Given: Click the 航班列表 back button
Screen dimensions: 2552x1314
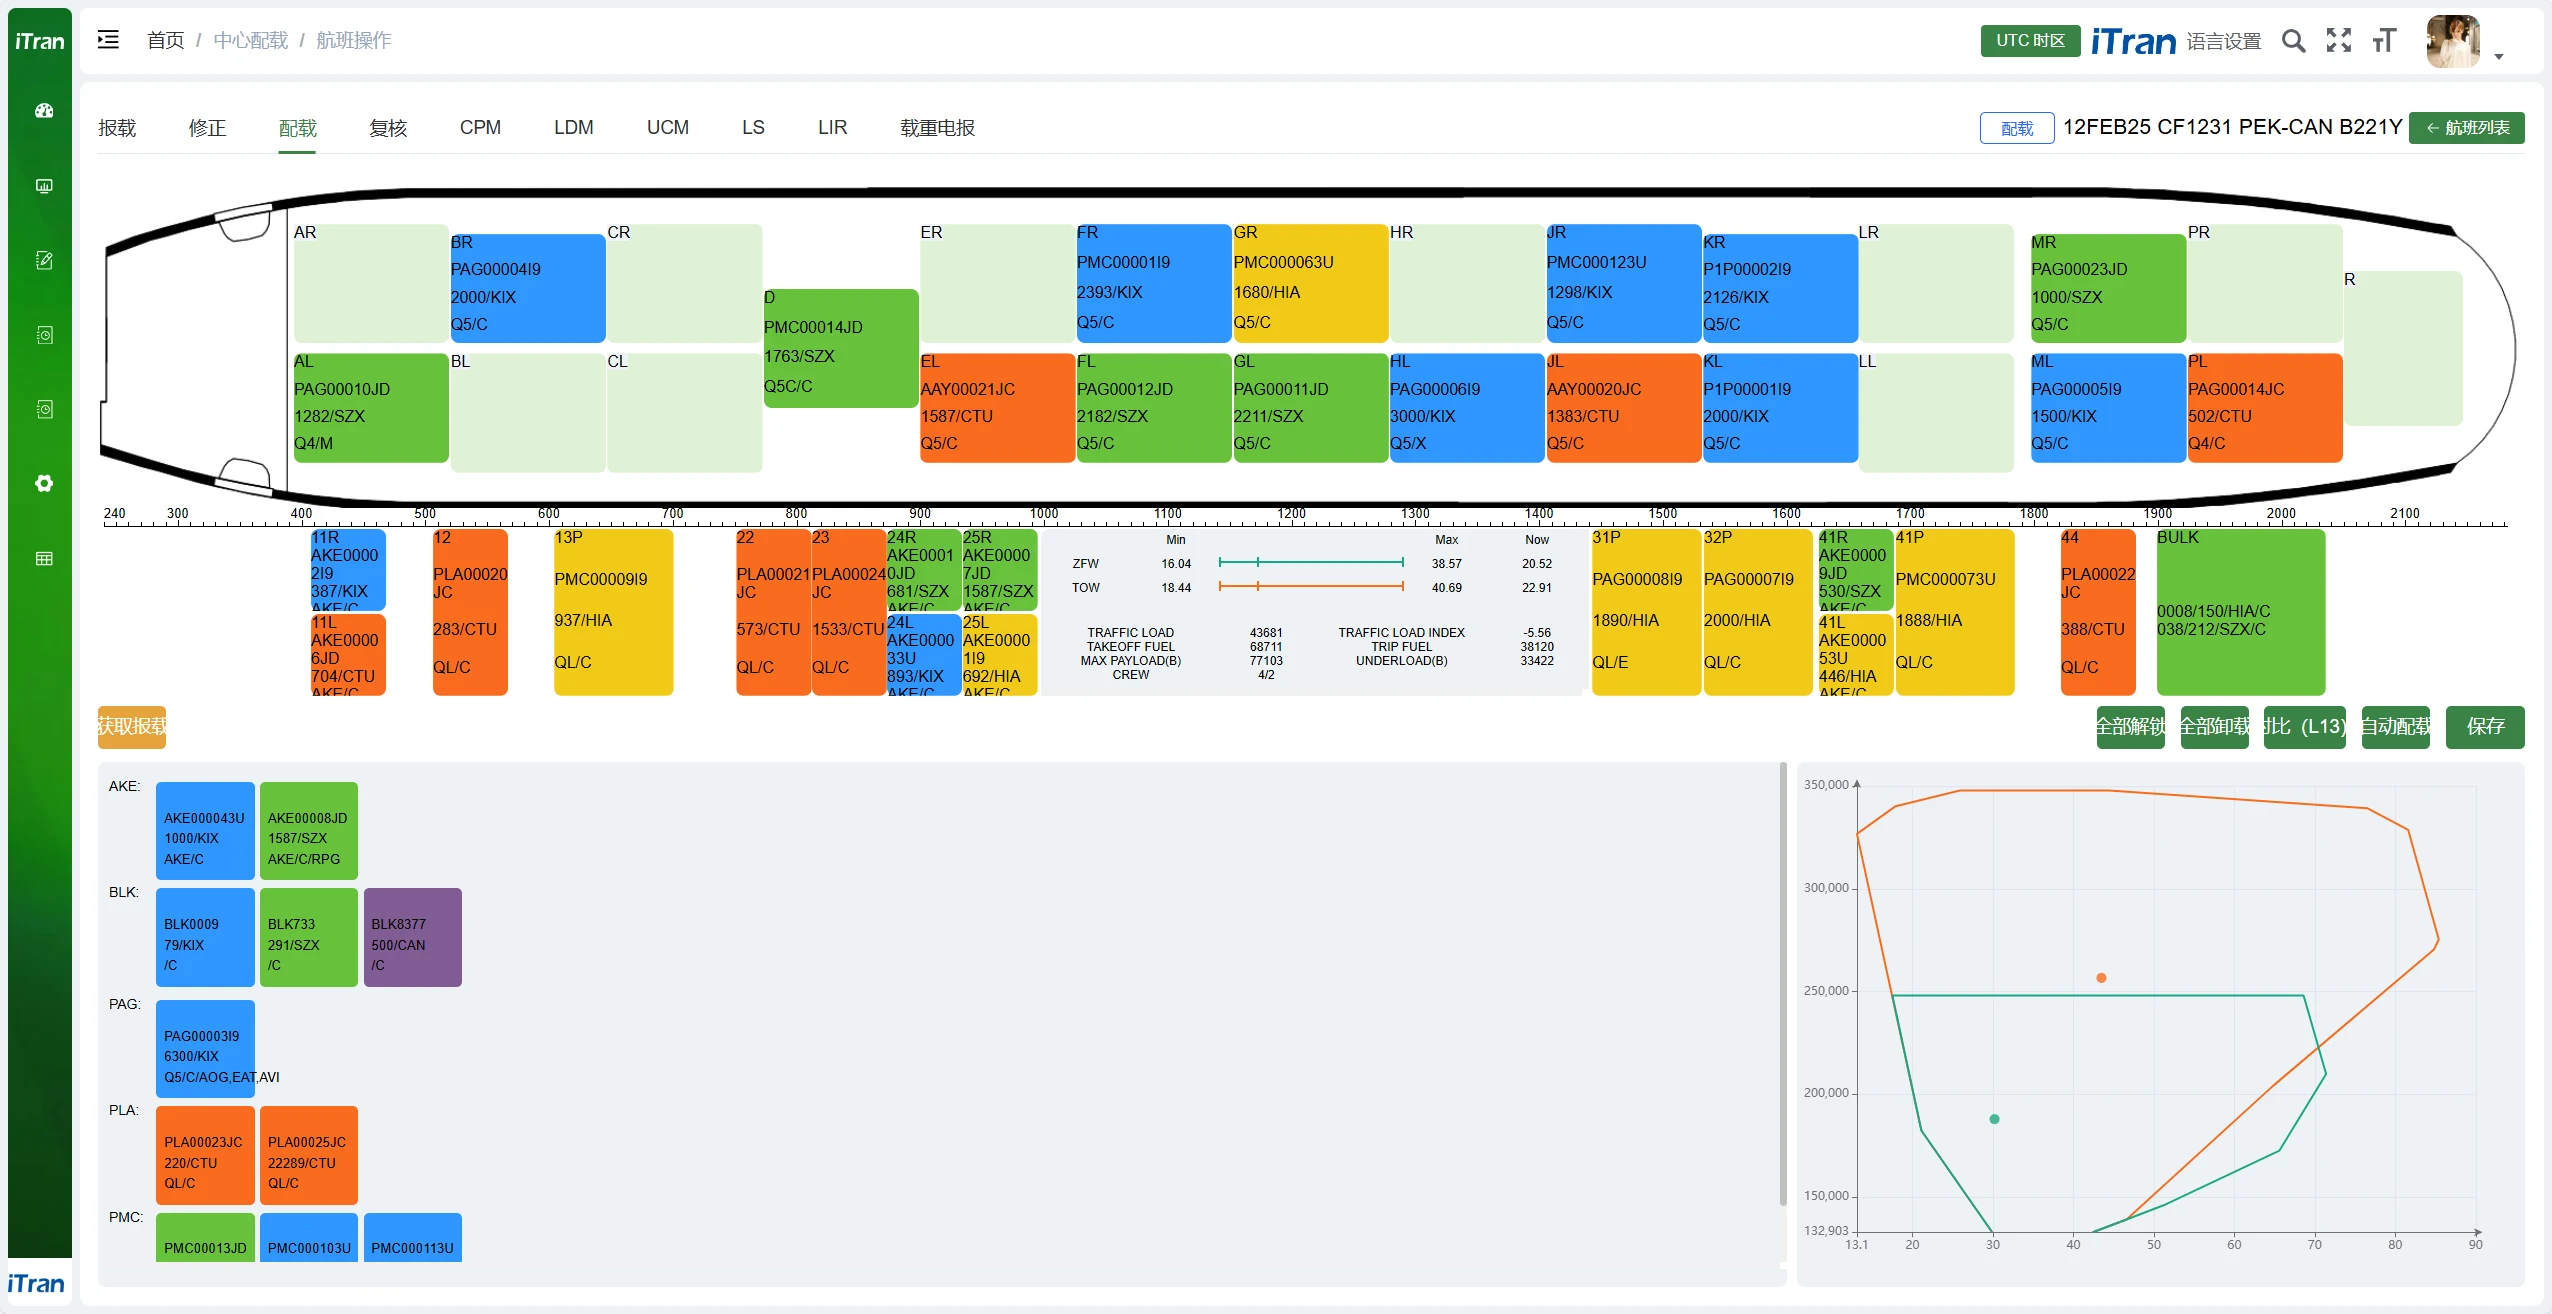Looking at the screenshot, I should pyautogui.click(x=2466, y=128).
